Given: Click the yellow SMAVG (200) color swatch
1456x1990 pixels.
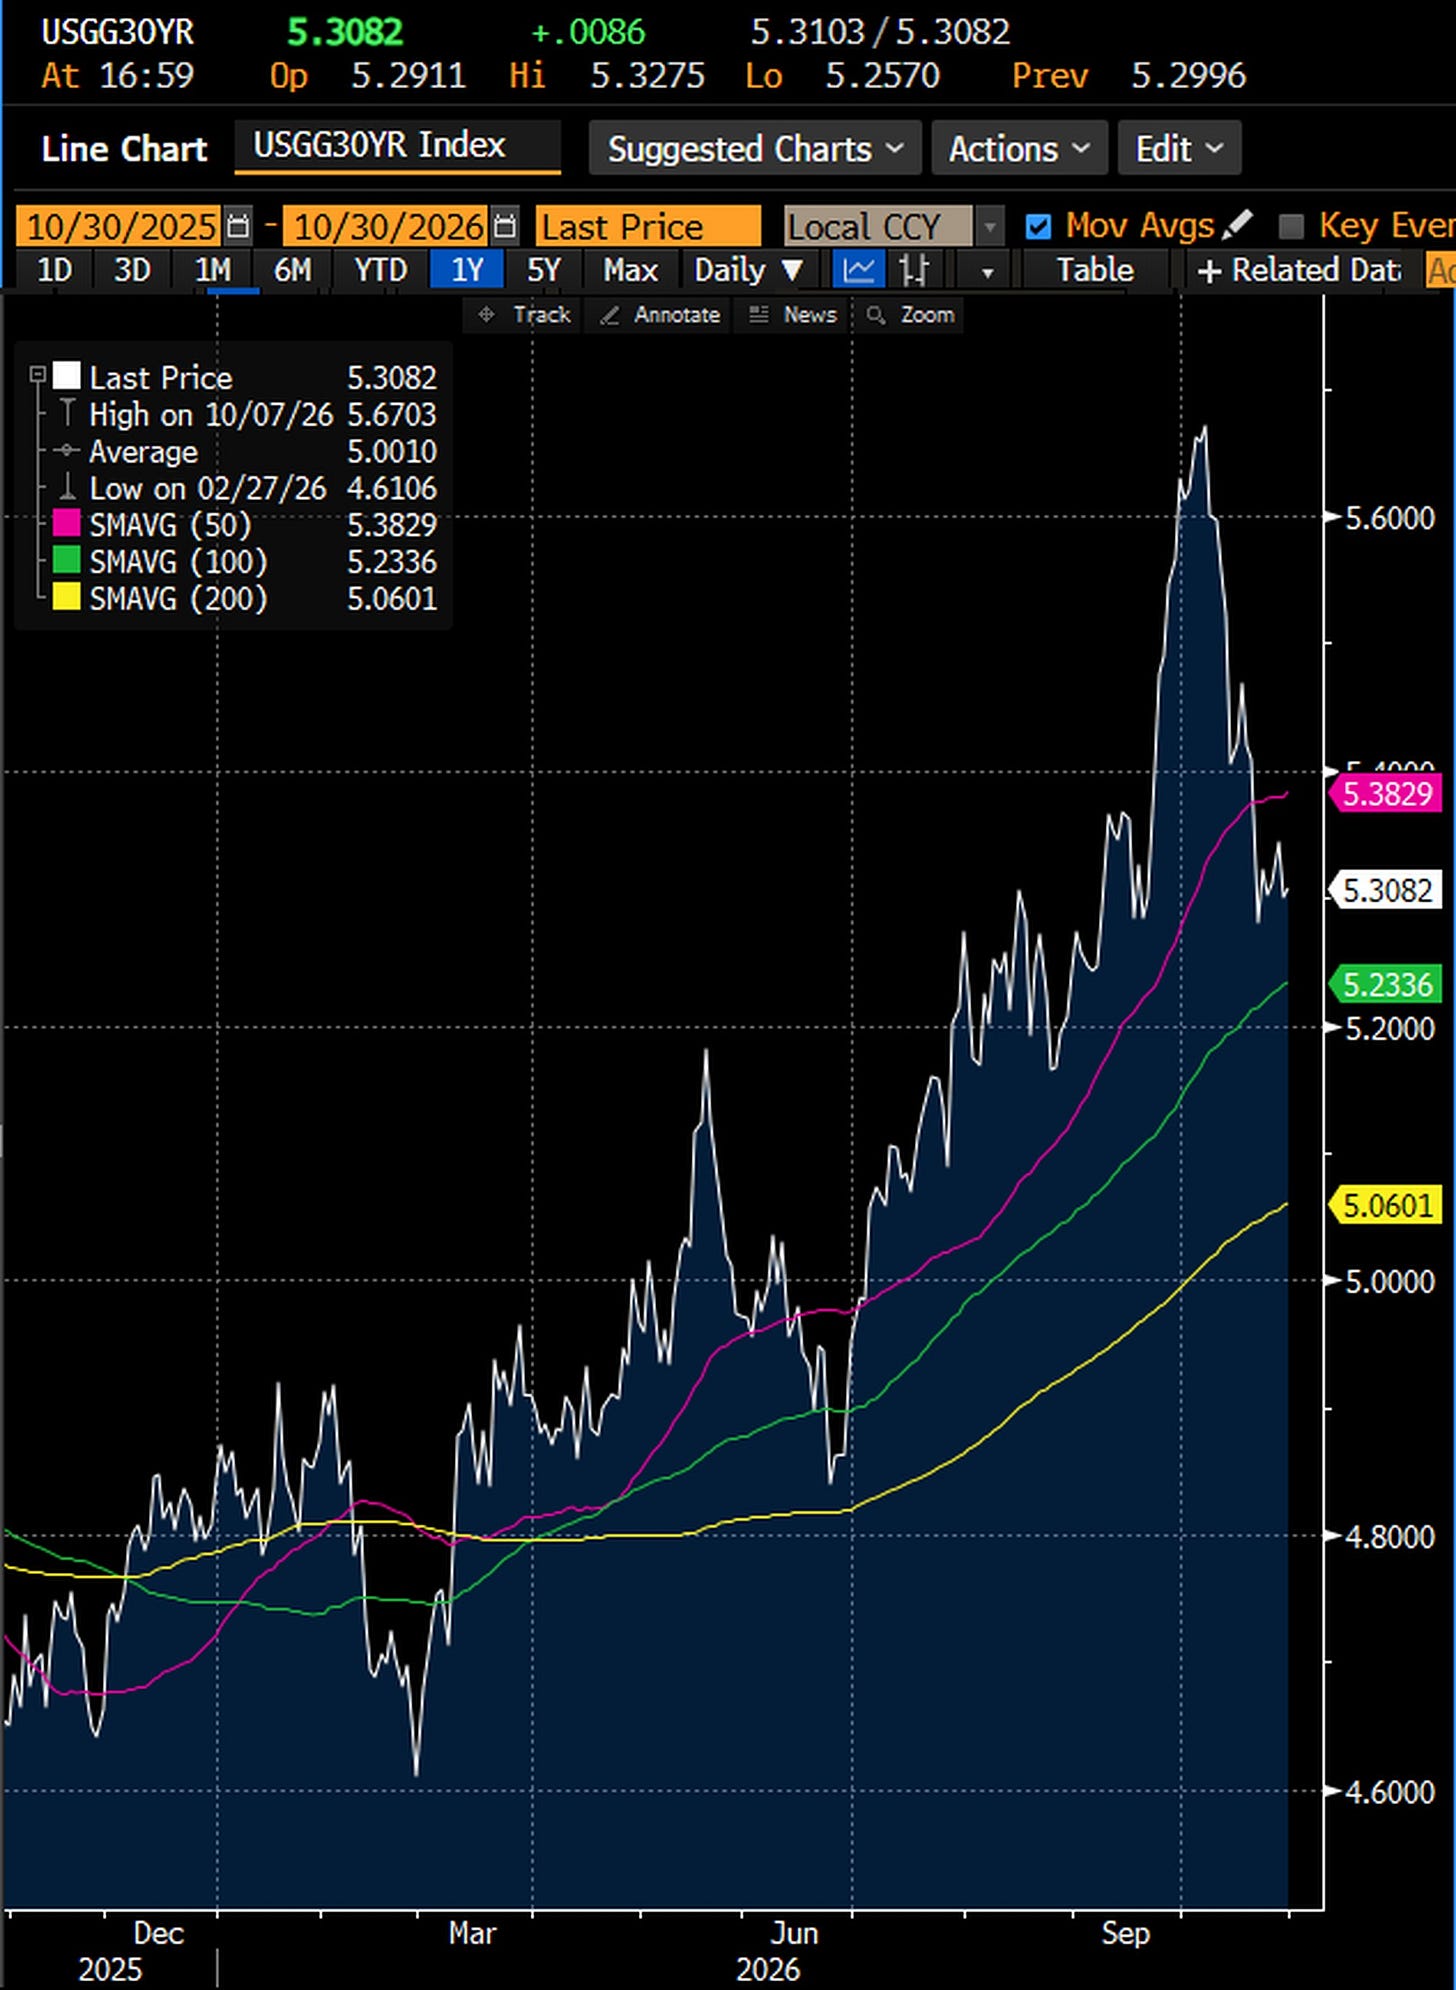Looking at the screenshot, I should [67, 598].
